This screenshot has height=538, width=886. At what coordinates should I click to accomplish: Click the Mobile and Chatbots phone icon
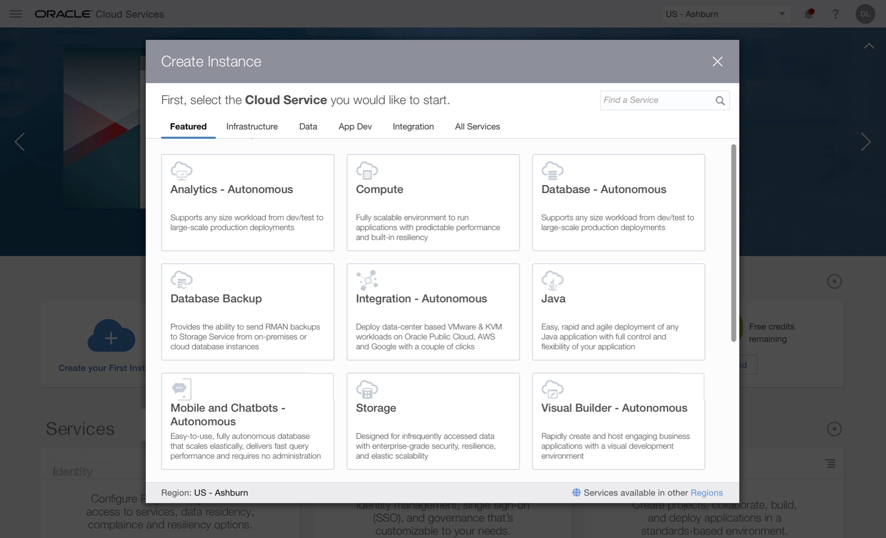coord(181,389)
